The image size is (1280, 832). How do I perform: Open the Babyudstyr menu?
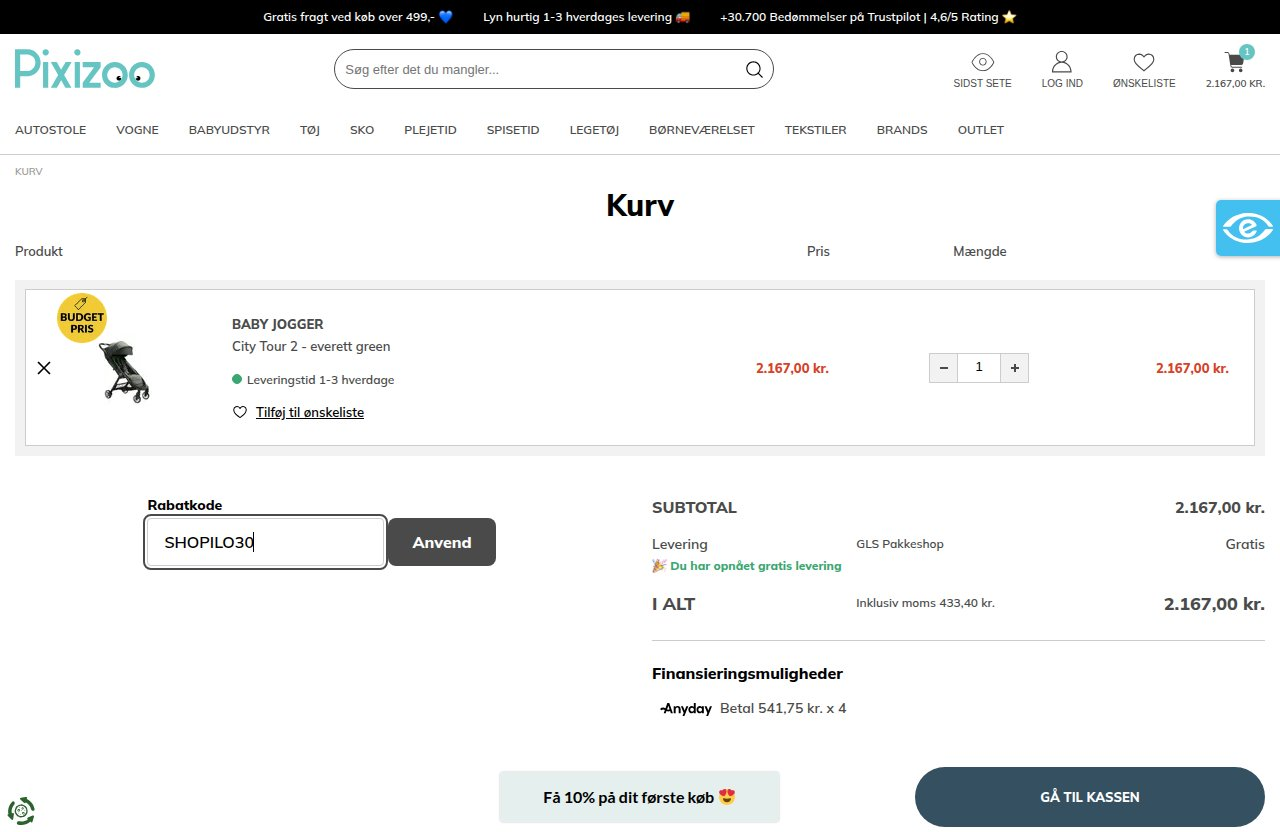point(229,130)
